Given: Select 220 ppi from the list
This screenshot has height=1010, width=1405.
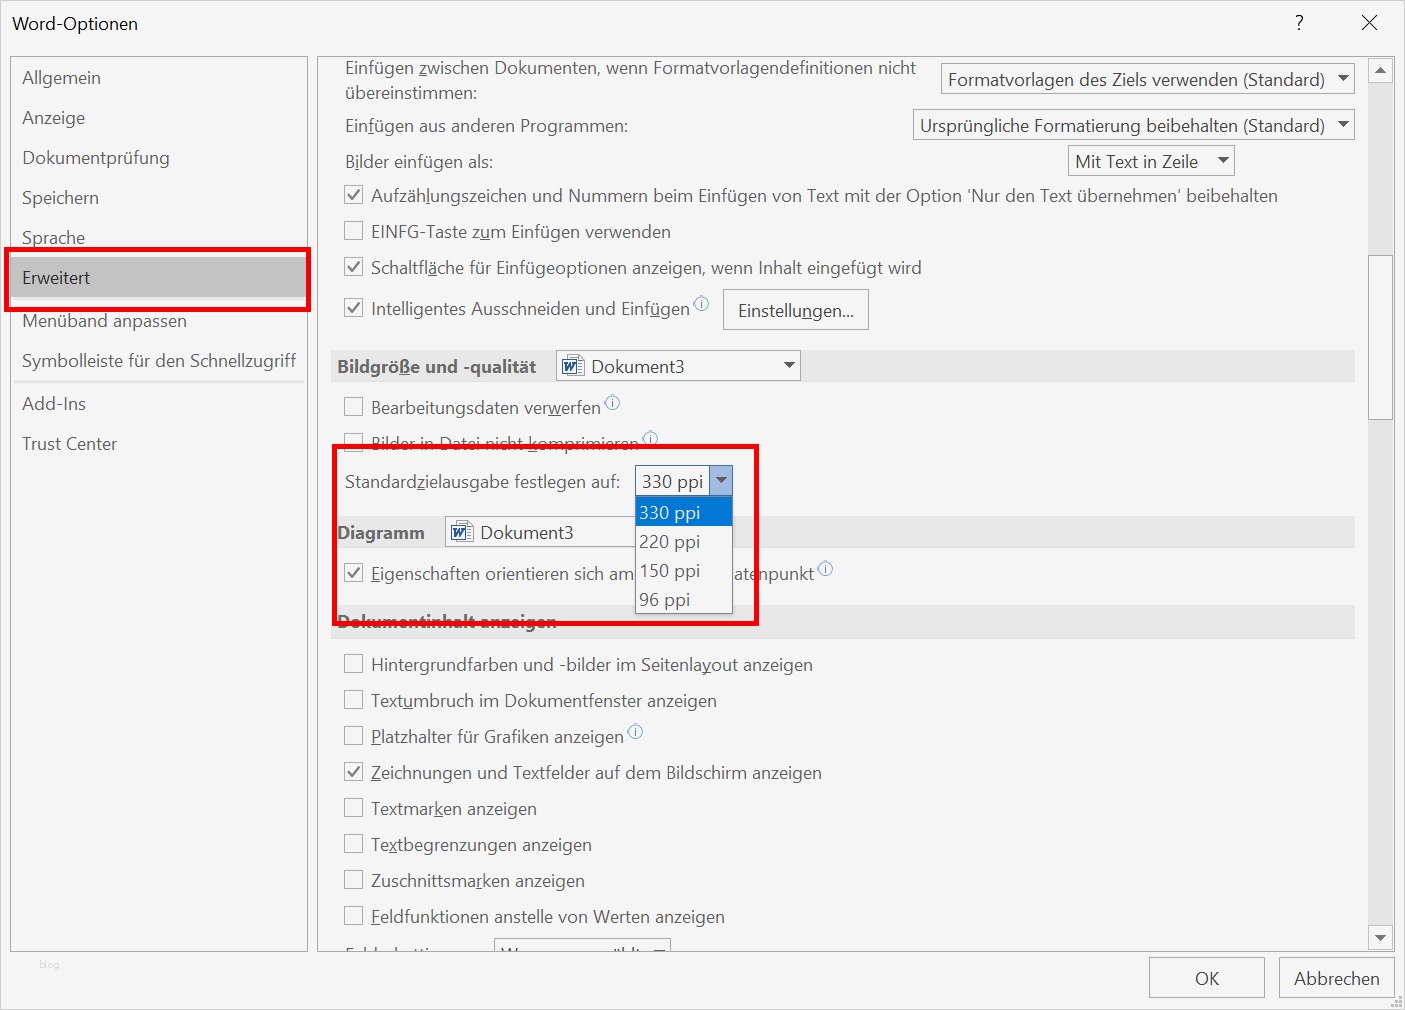Looking at the screenshot, I should click(x=684, y=541).
